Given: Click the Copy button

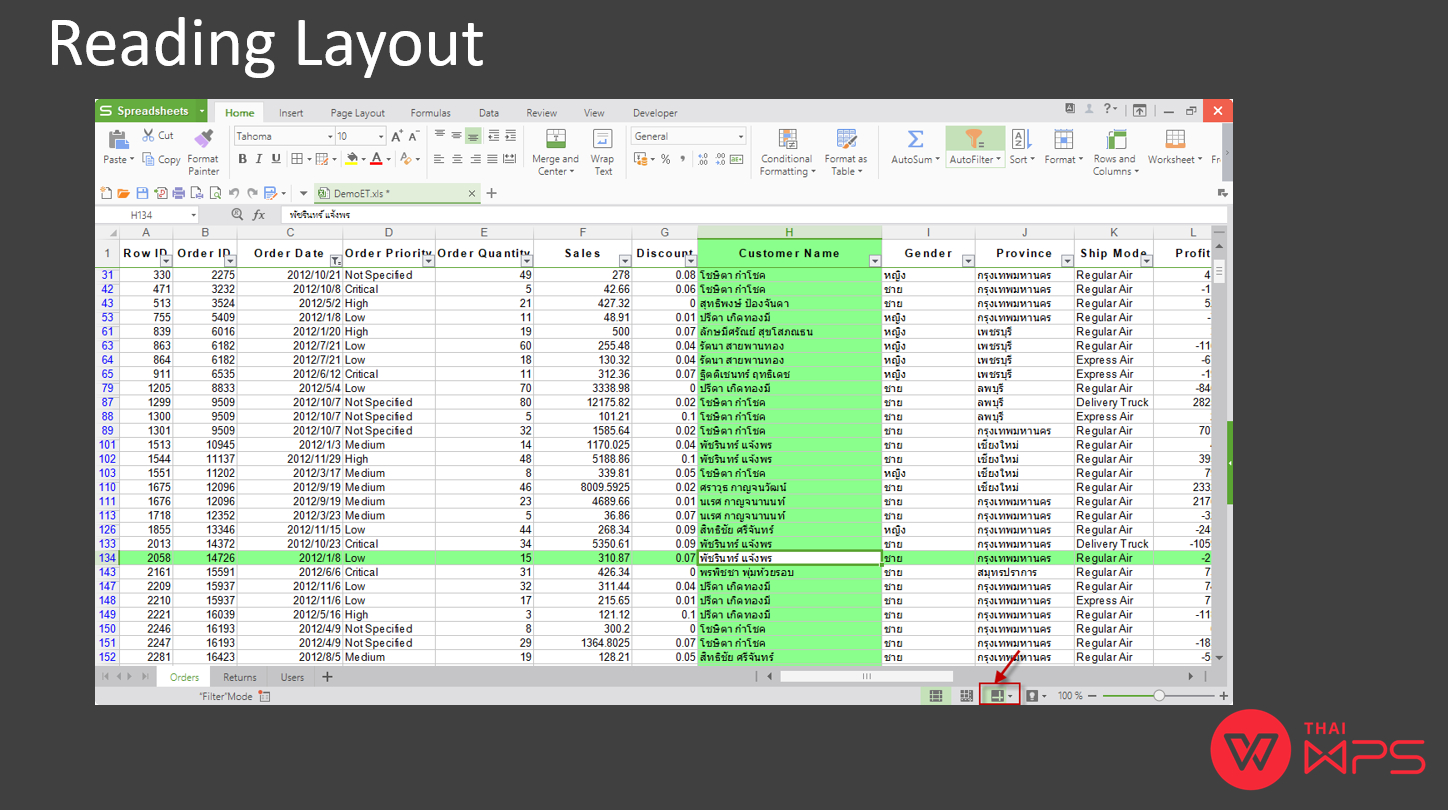Looking at the screenshot, I should [162, 159].
